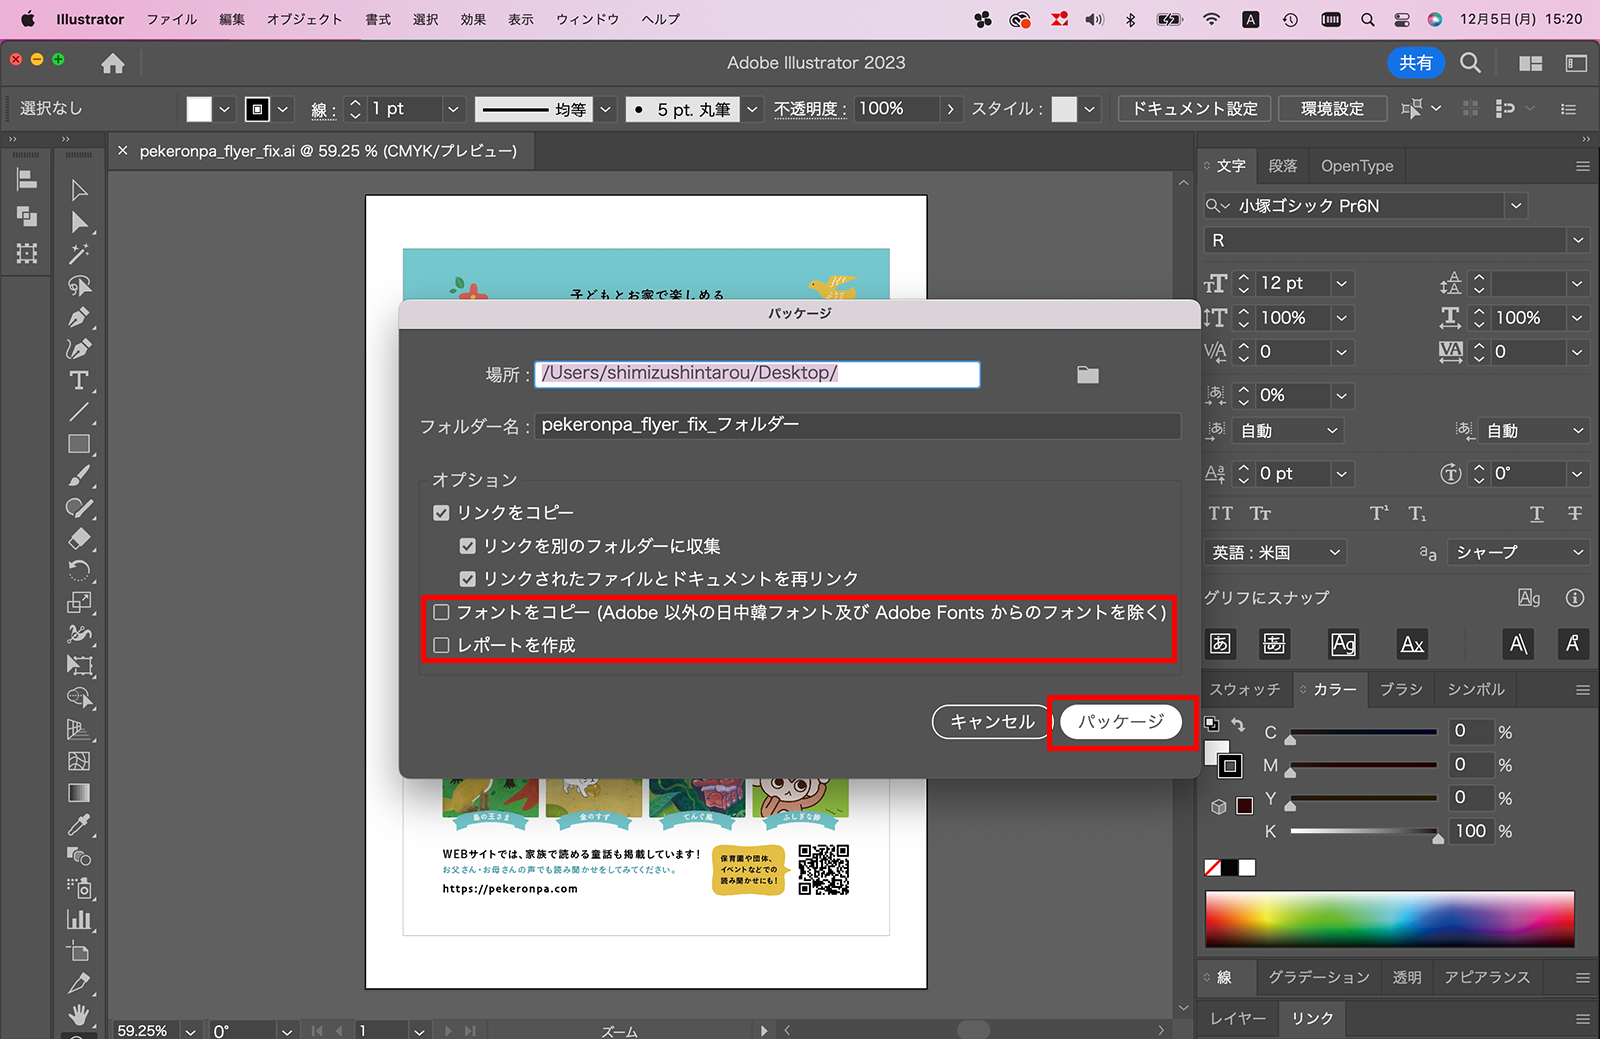
Task: Open the folder browser icon next to 場所 field
Action: coord(1087,374)
